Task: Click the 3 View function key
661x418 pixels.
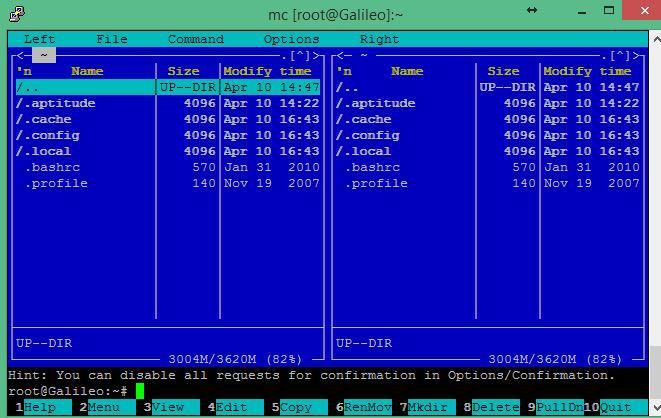Action: pos(172,407)
